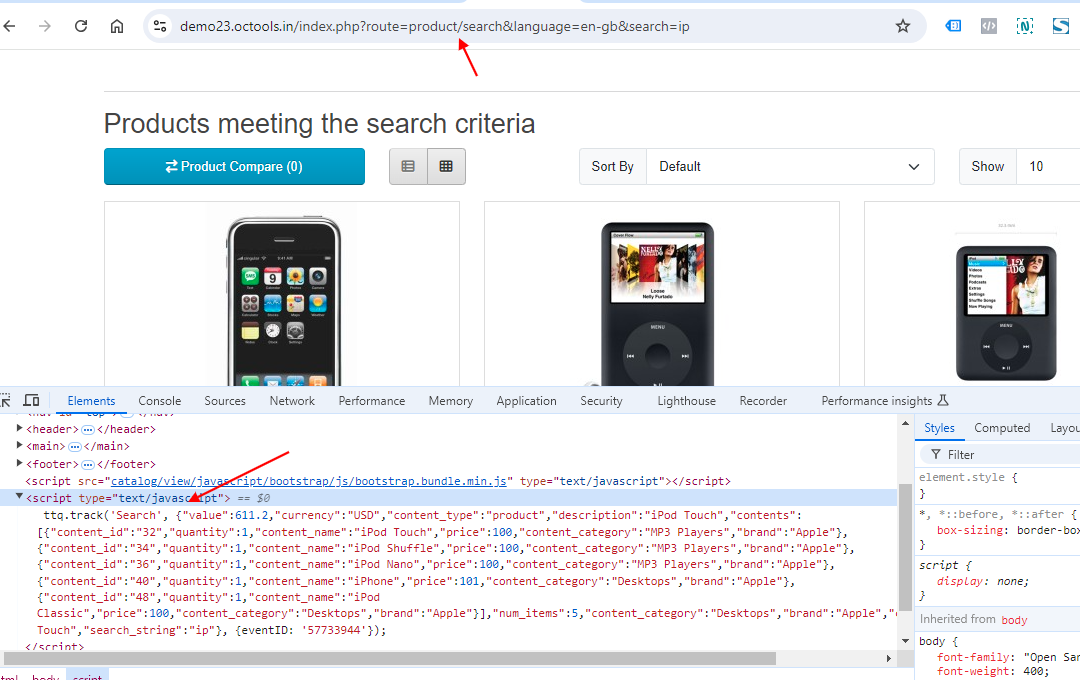Open the browser home page
1080x680 pixels.
pyautogui.click(x=117, y=26)
